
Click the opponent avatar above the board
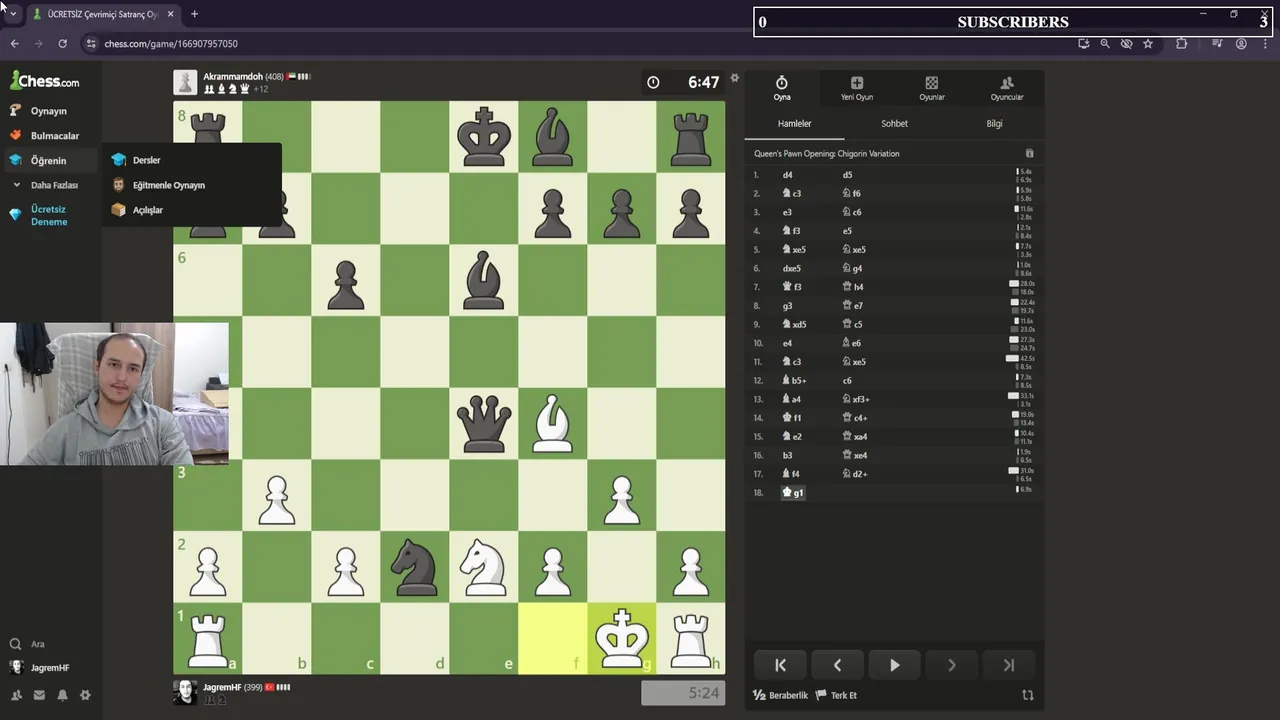[185, 82]
